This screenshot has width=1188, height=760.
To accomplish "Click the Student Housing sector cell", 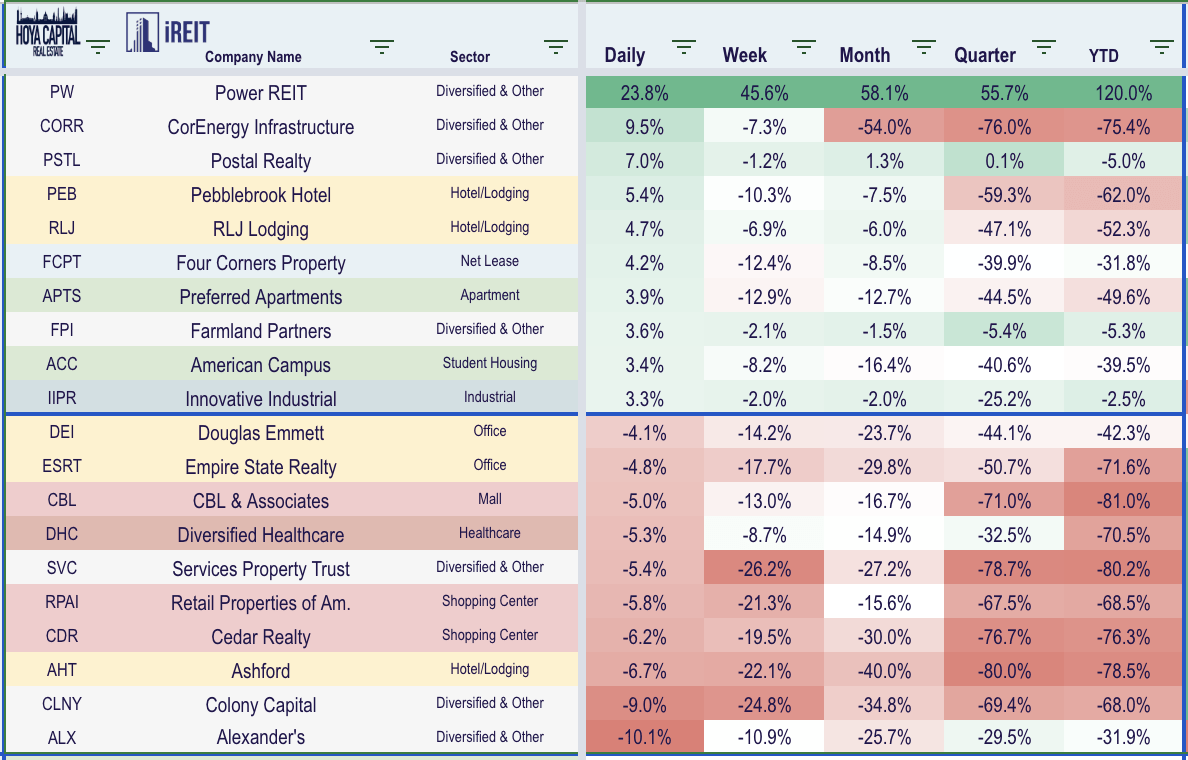I will [490, 363].
